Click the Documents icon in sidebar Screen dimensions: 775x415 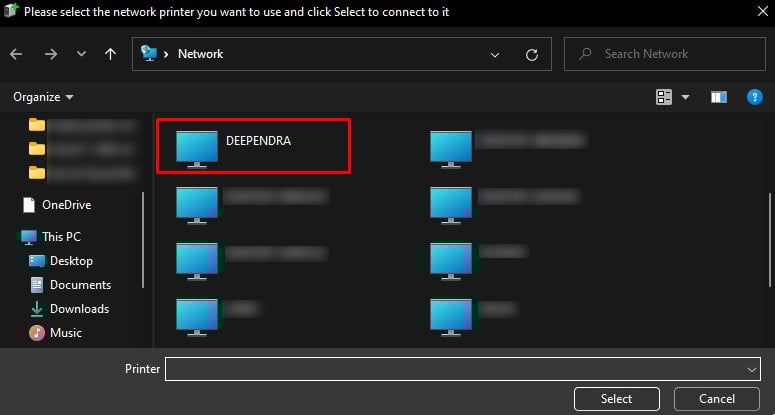click(x=37, y=285)
